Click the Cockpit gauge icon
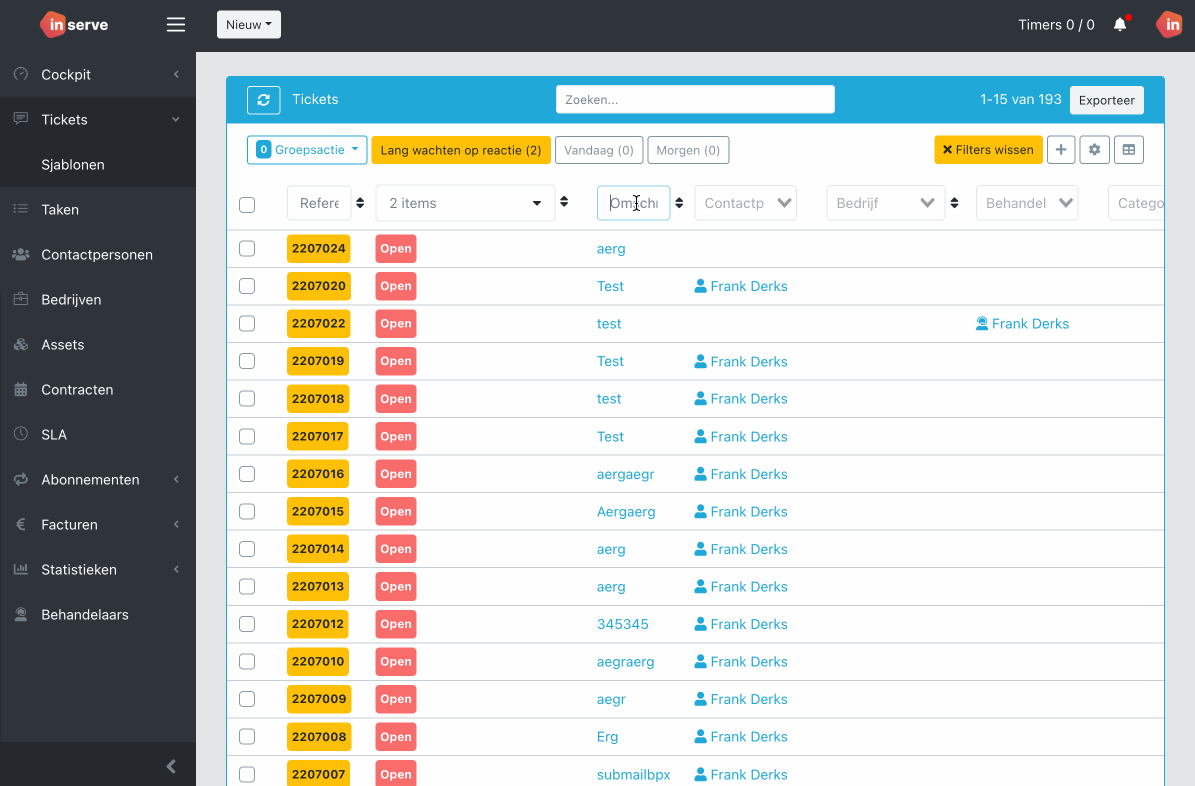Viewport: 1195px width, 786px height. pyautogui.click(x=21, y=74)
